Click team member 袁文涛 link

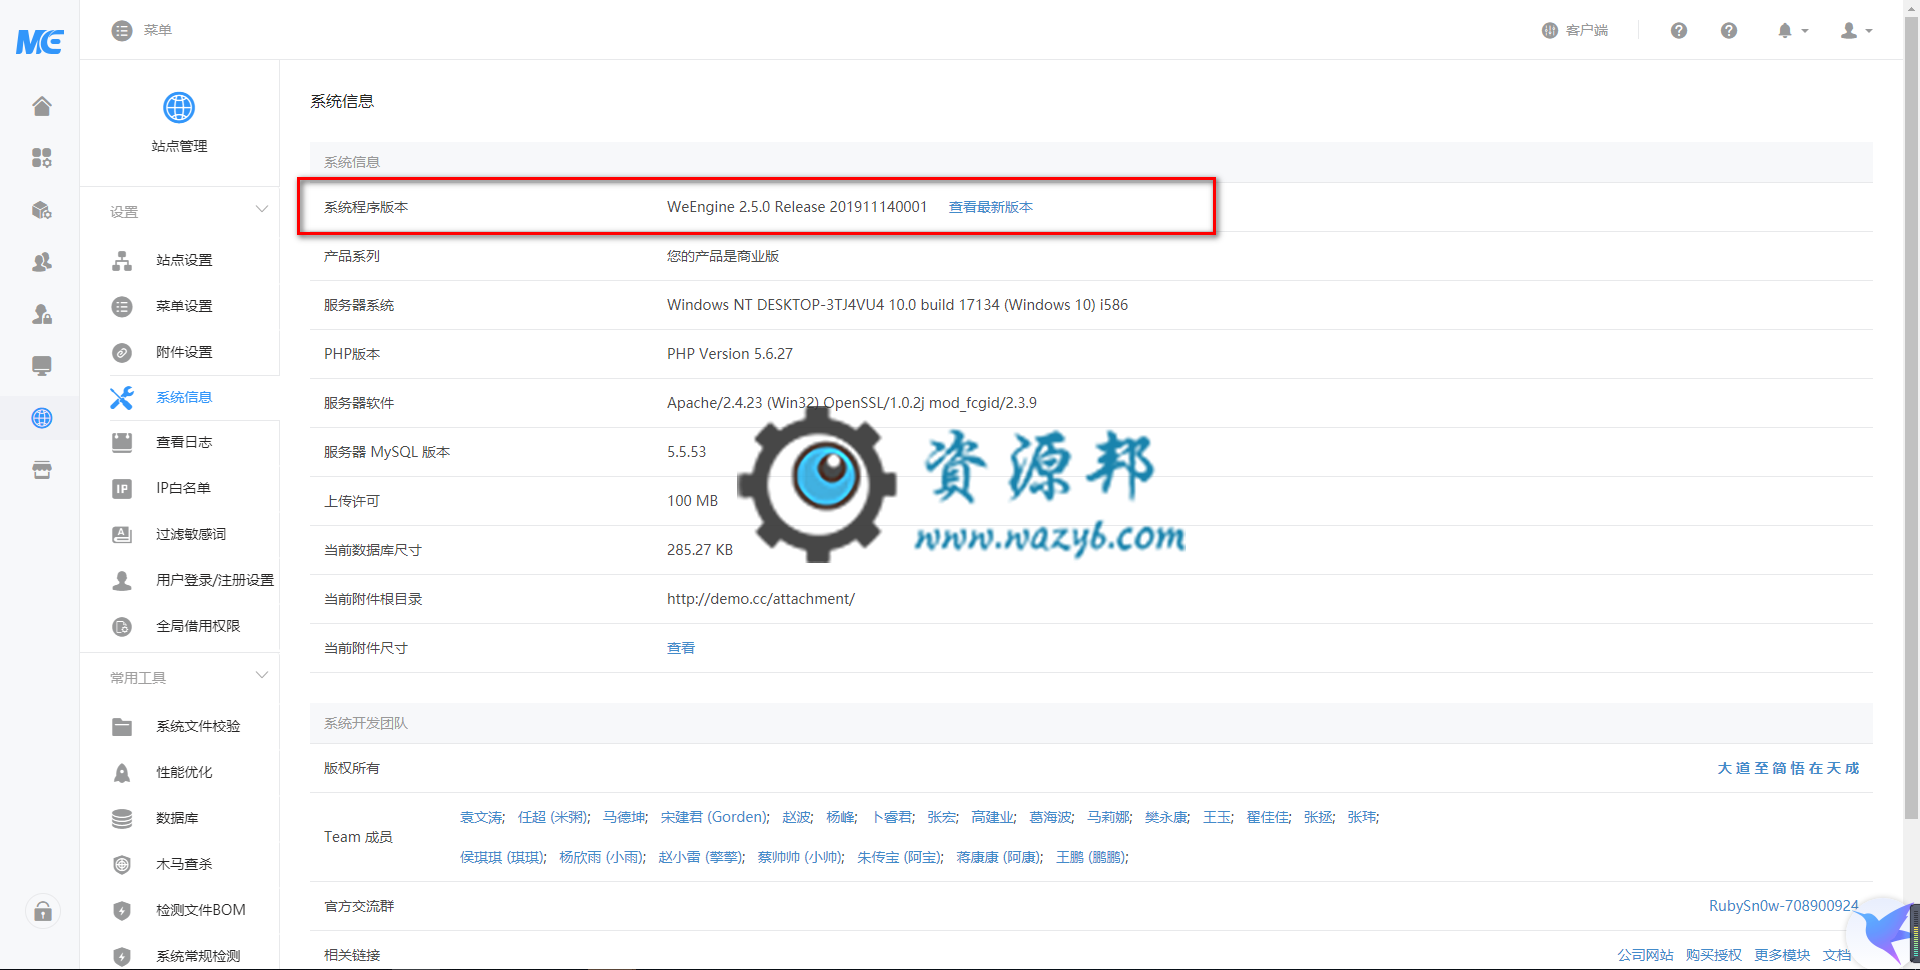(482, 817)
